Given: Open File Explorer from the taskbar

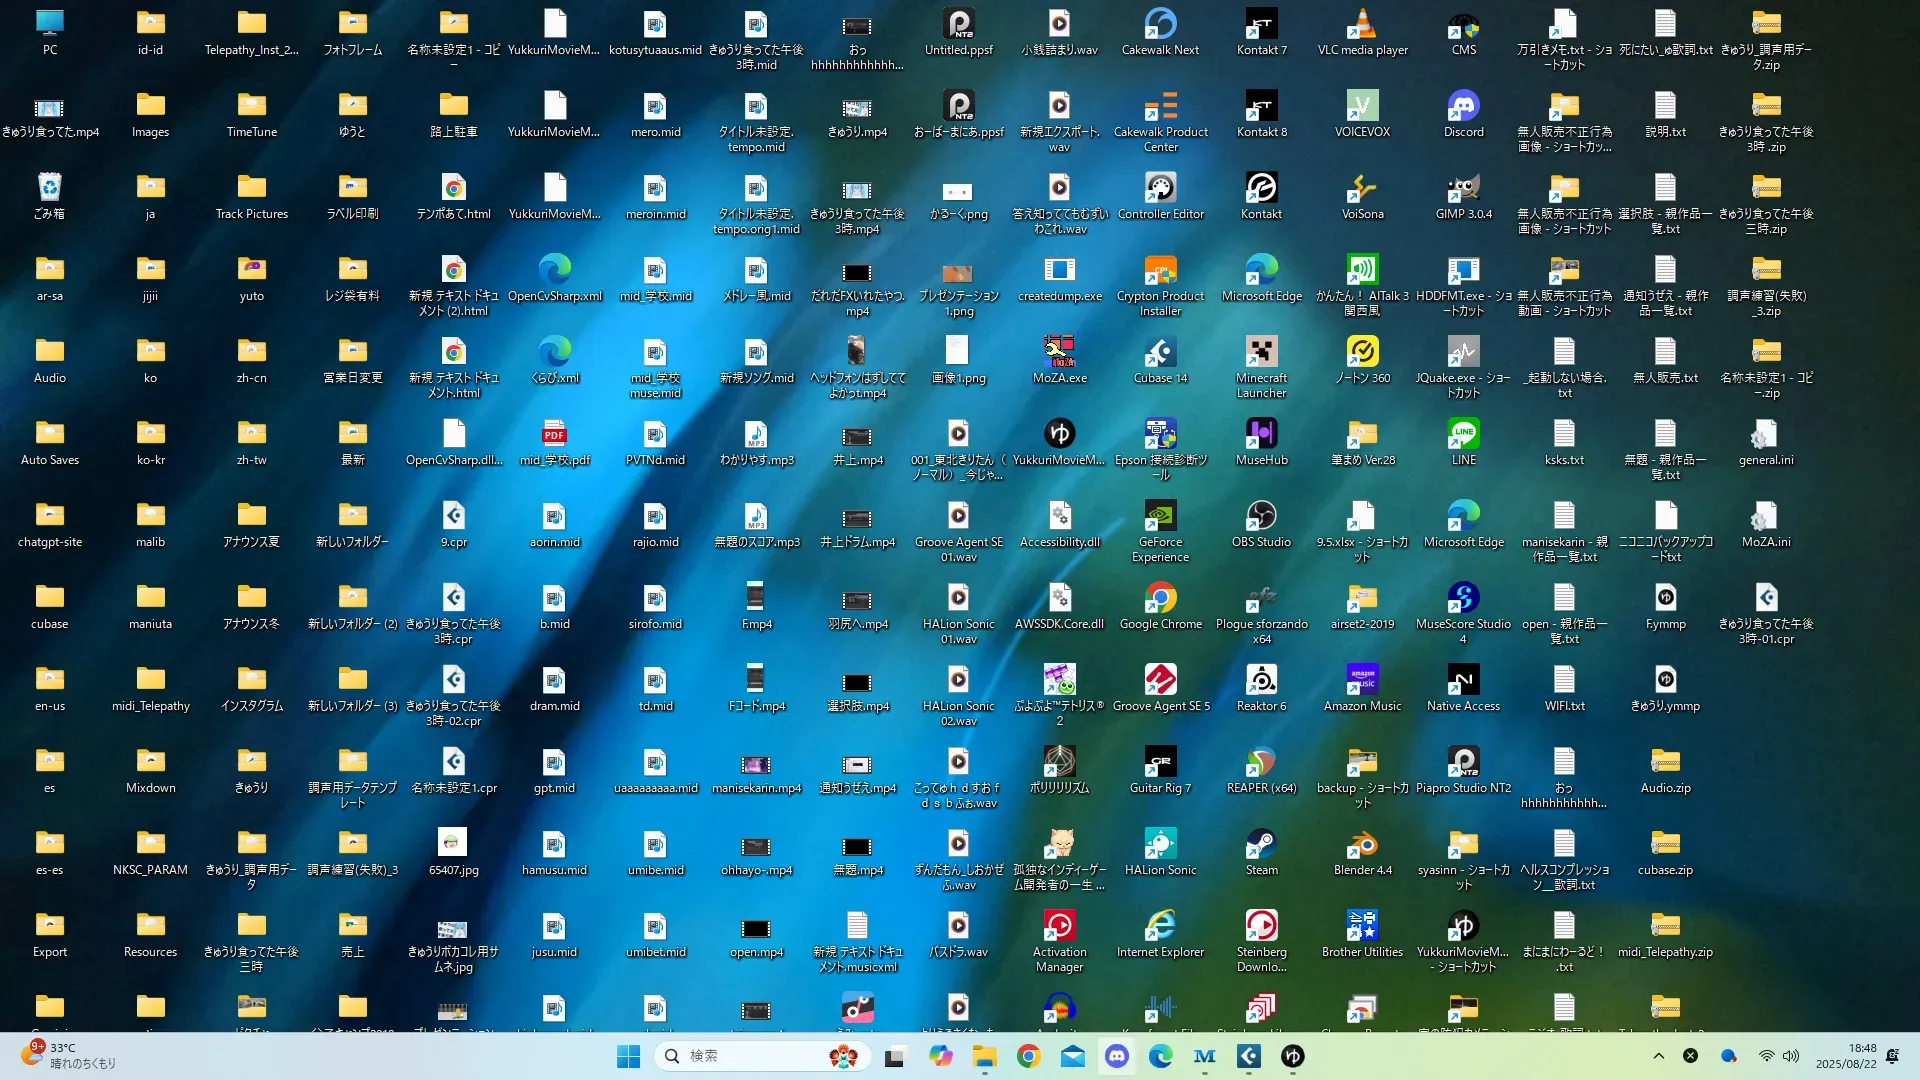Looking at the screenshot, I should 984,1056.
